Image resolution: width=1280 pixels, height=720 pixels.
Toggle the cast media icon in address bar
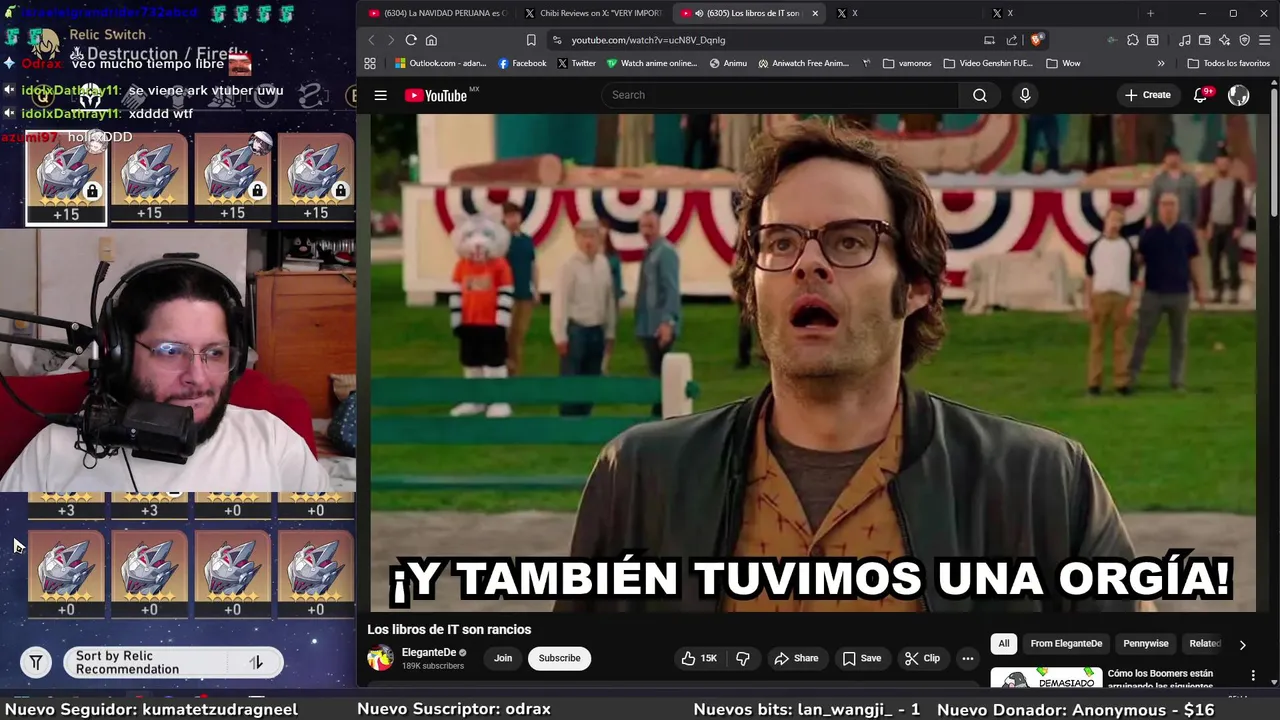click(x=989, y=40)
